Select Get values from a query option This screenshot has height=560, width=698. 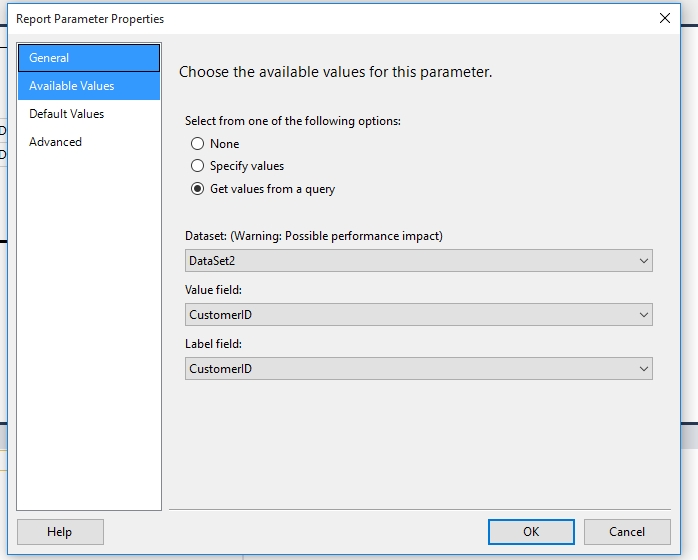pos(197,189)
